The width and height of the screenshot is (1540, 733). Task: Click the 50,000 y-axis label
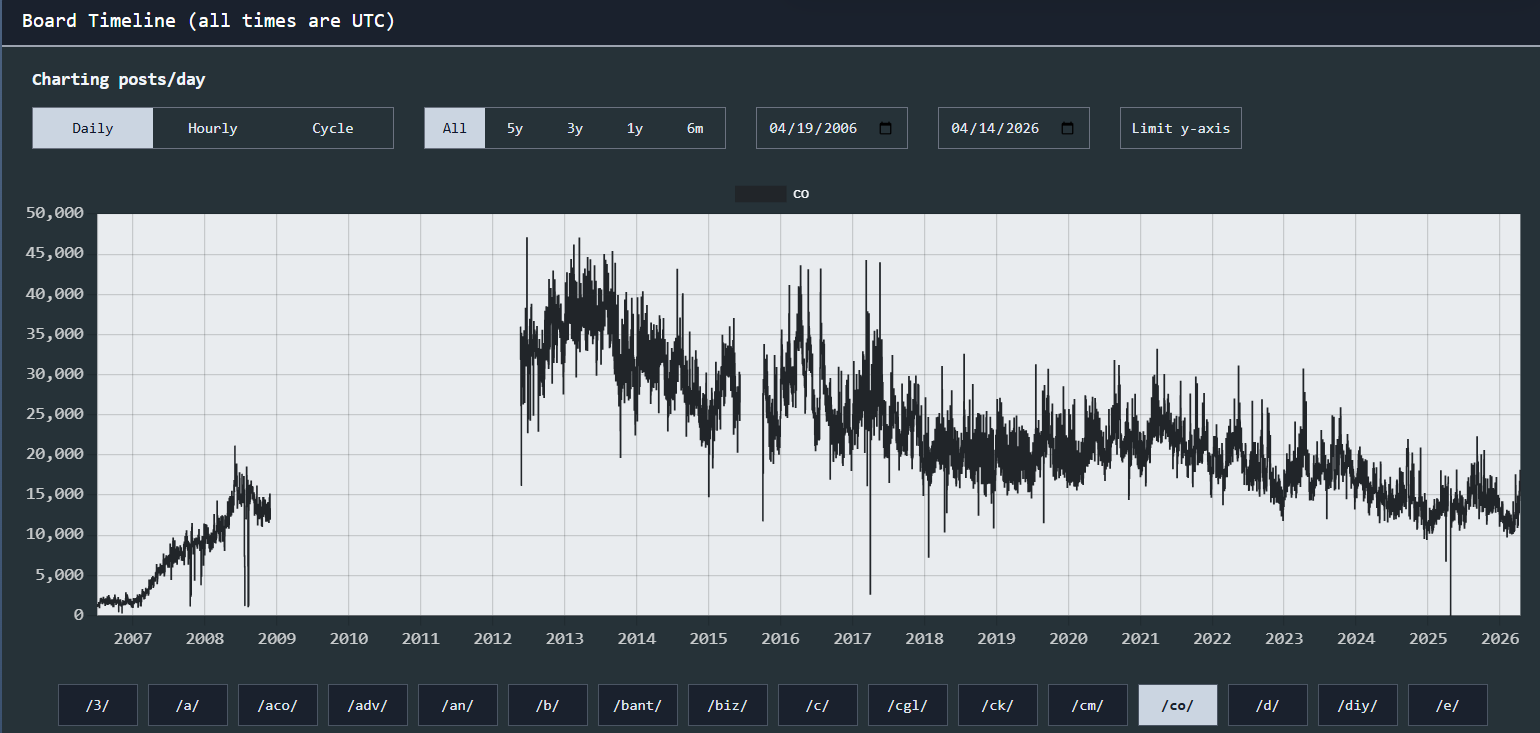coord(57,213)
